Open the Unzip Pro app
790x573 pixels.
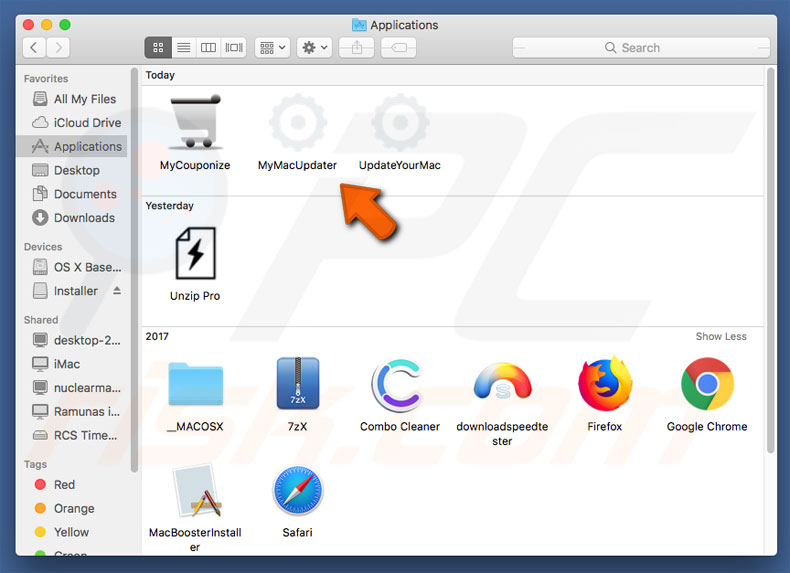(x=195, y=254)
